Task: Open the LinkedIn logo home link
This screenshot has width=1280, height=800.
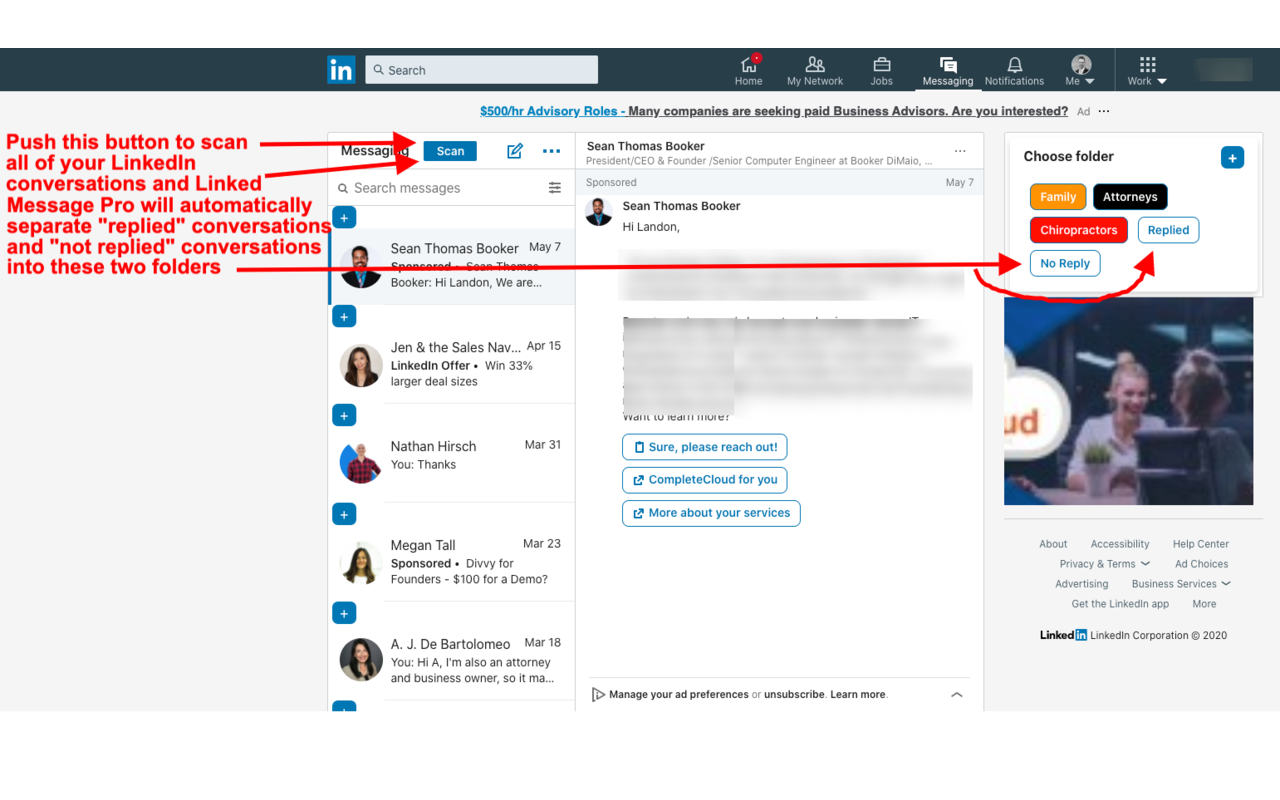Action: [341, 70]
